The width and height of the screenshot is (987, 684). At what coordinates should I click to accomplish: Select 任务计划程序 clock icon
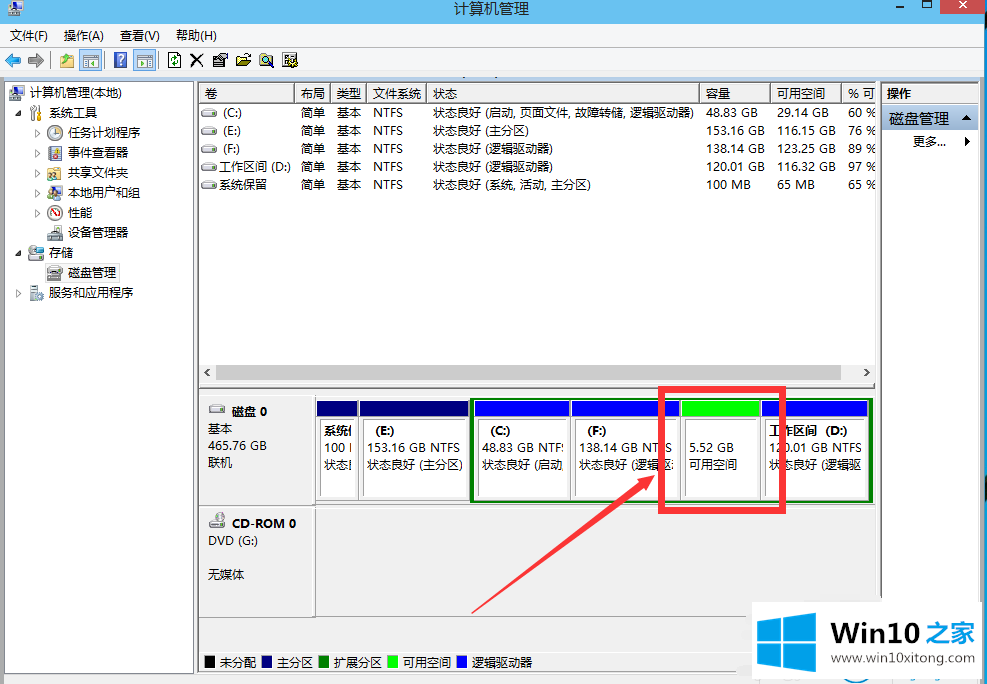(x=55, y=133)
